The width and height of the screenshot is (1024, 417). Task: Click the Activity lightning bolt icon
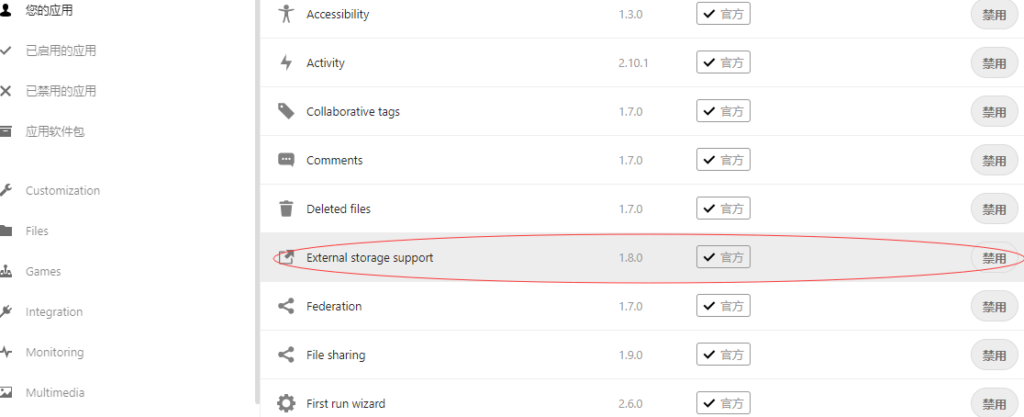[x=285, y=63]
